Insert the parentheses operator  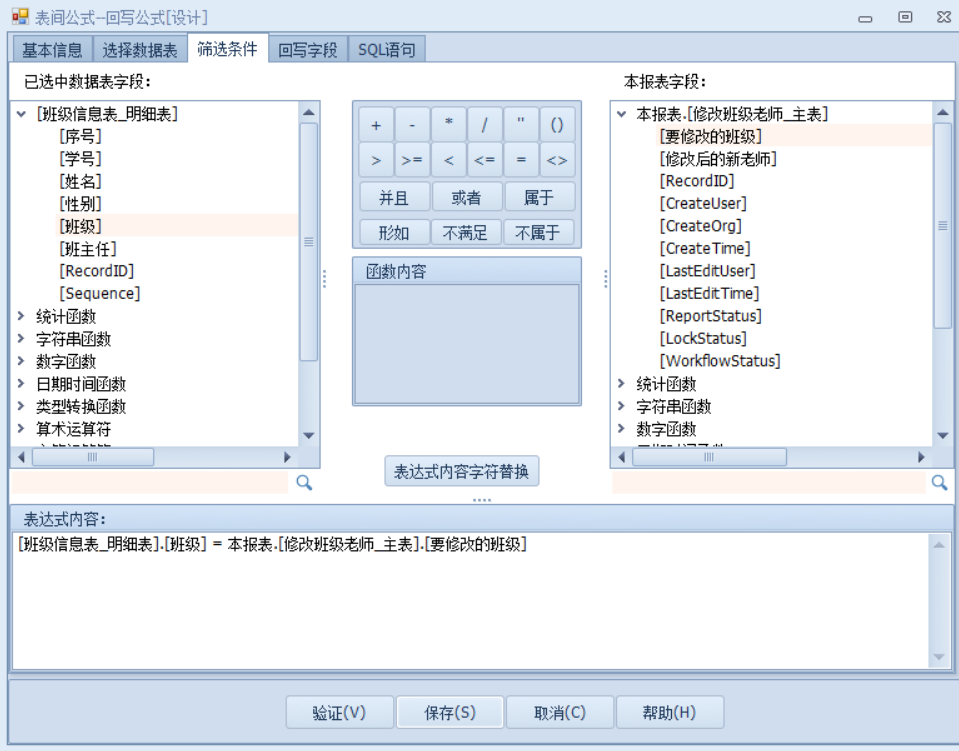(557, 125)
